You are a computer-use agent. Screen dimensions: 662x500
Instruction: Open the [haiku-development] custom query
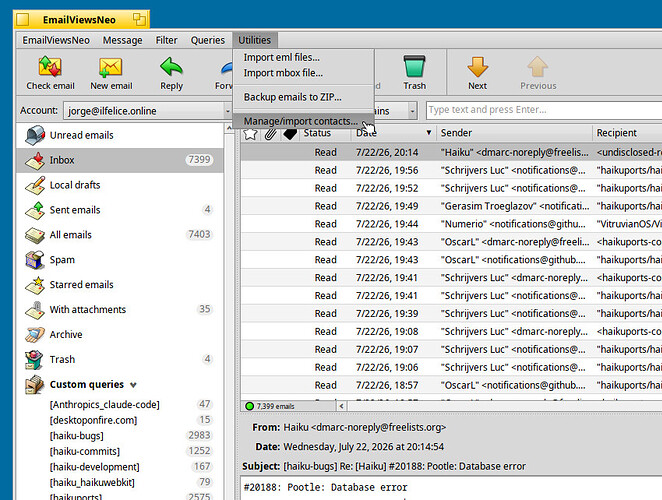coord(95,467)
